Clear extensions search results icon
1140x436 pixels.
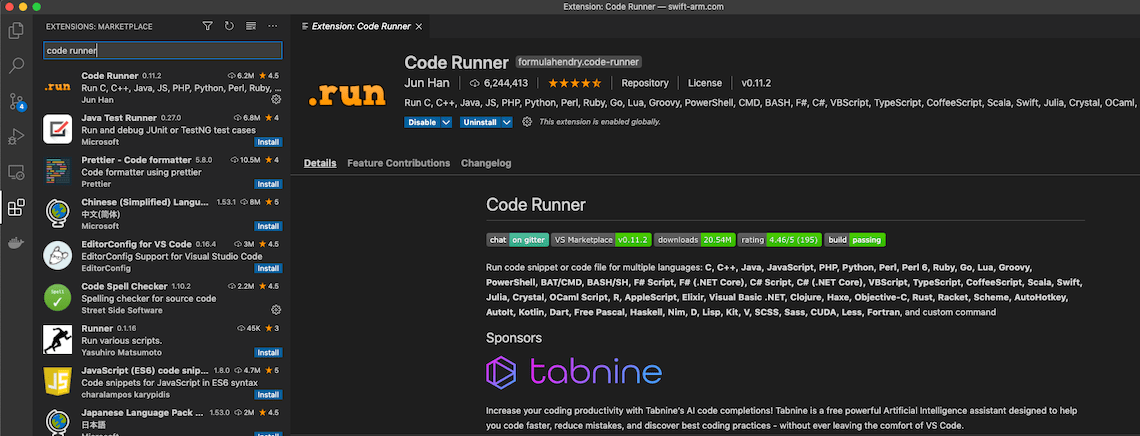(x=251, y=26)
